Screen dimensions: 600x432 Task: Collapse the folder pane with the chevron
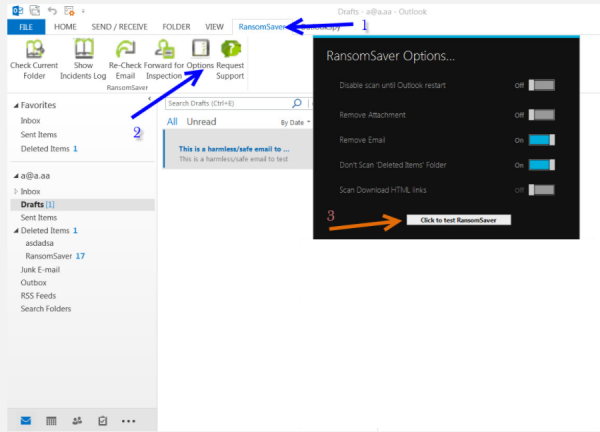coord(150,98)
